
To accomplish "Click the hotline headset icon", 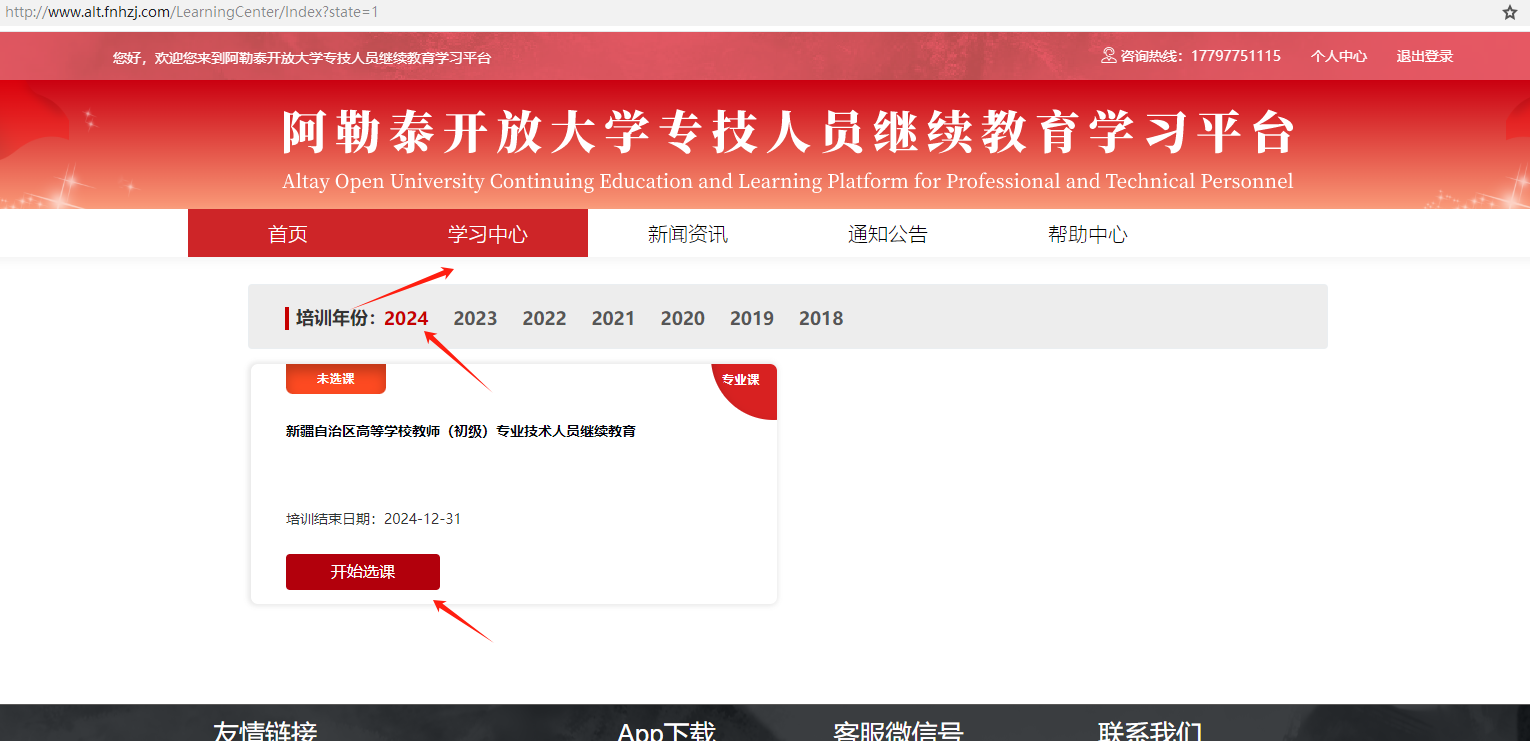I will (x=1108, y=56).
